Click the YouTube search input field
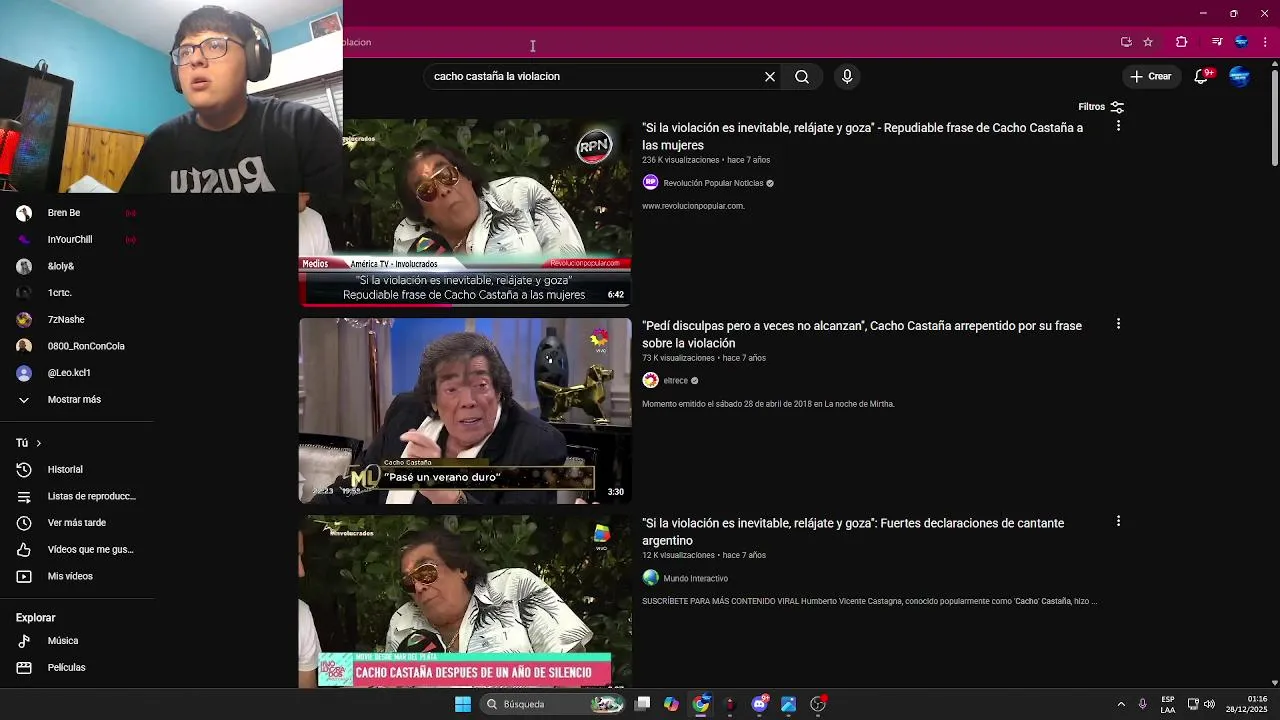This screenshot has height=720, width=1280. (x=595, y=76)
